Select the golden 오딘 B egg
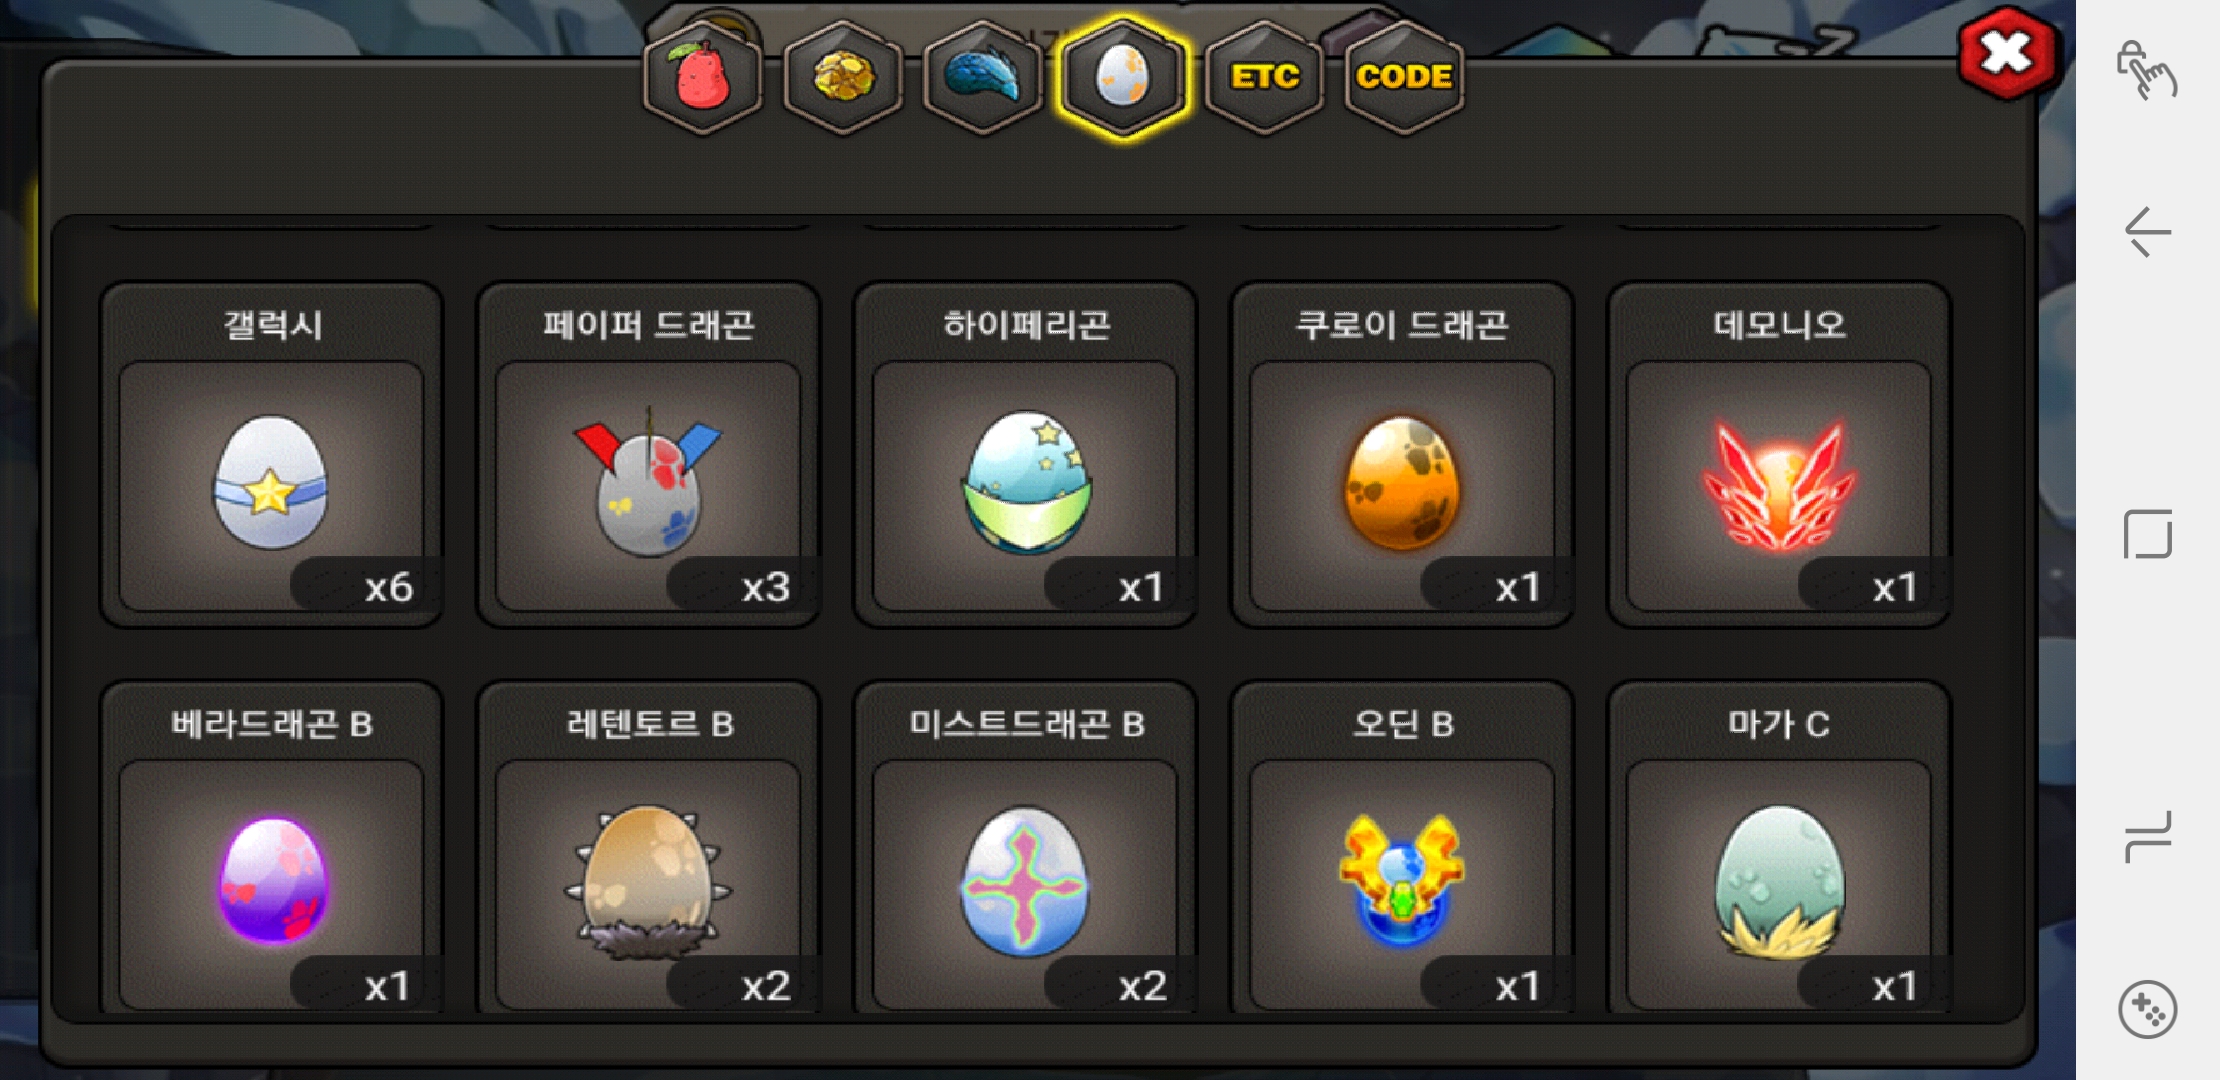This screenshot has height=1080, width=2220. tap(1402, 848)
